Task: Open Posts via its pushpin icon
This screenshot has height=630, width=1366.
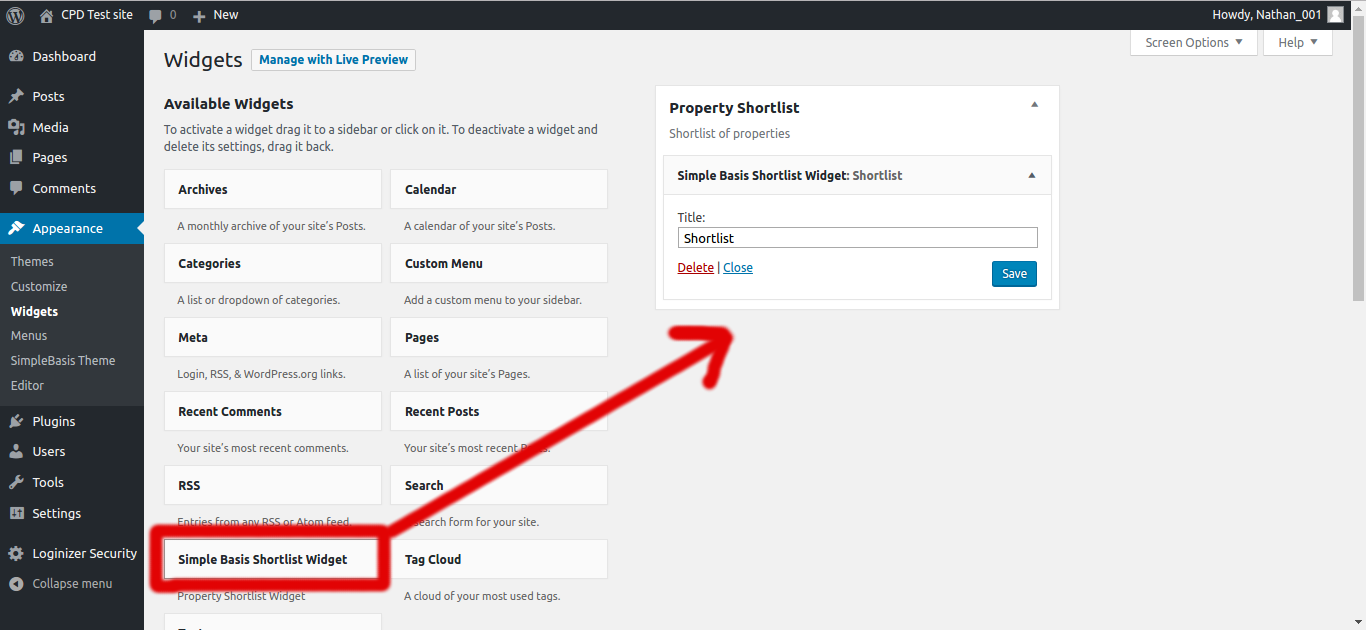Action: coord(16,97)
